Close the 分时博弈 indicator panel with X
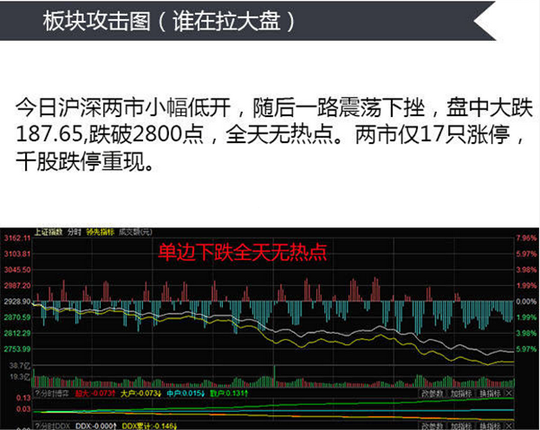The height and width of the screenshot is (430, 540). (509, 393)
